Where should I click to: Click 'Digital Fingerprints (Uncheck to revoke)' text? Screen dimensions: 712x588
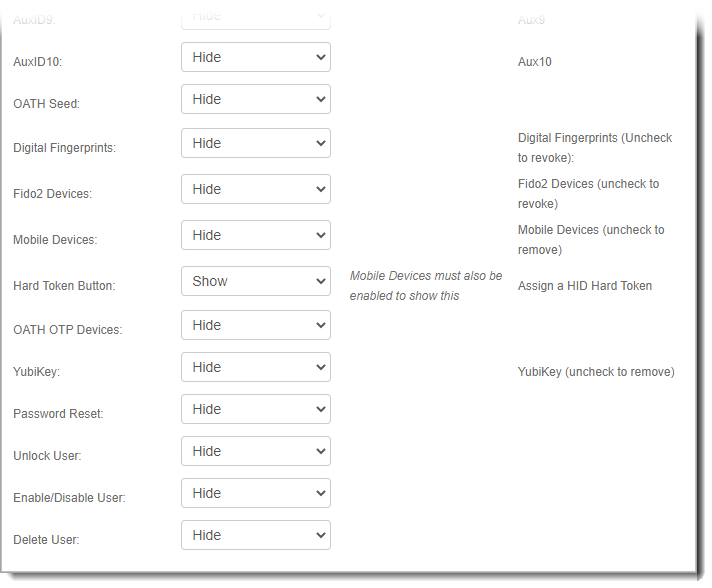[x=594, y=148]
